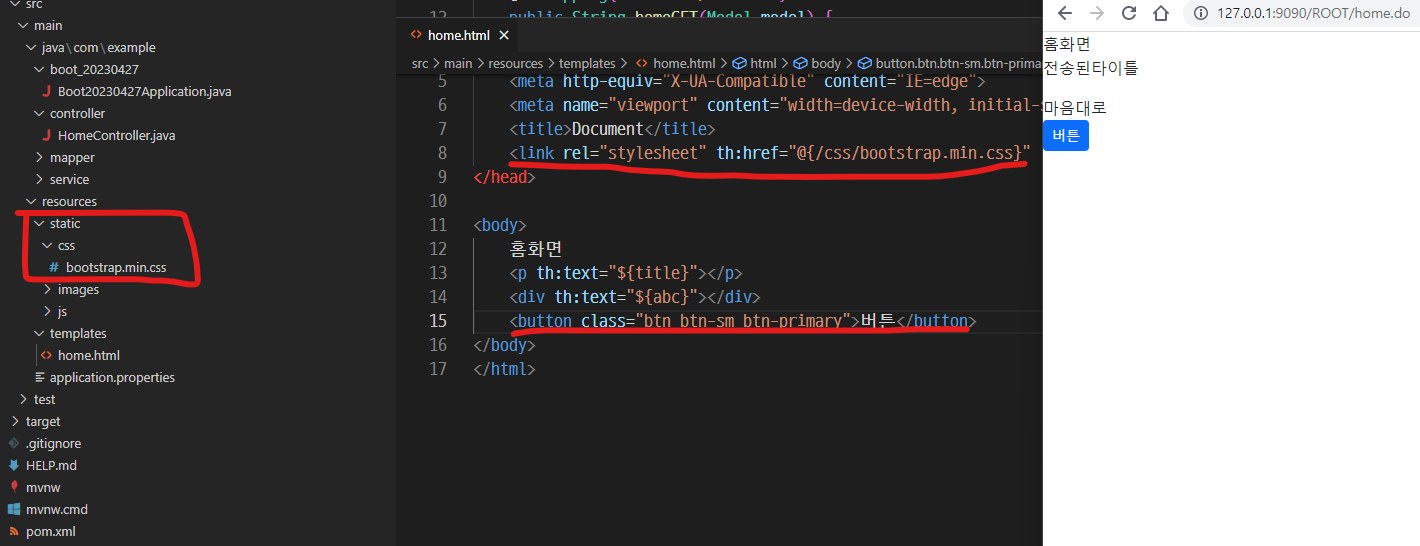Expand the mapper folder
The height and width of the screenshot is (546, 1420).
point(38,157)
